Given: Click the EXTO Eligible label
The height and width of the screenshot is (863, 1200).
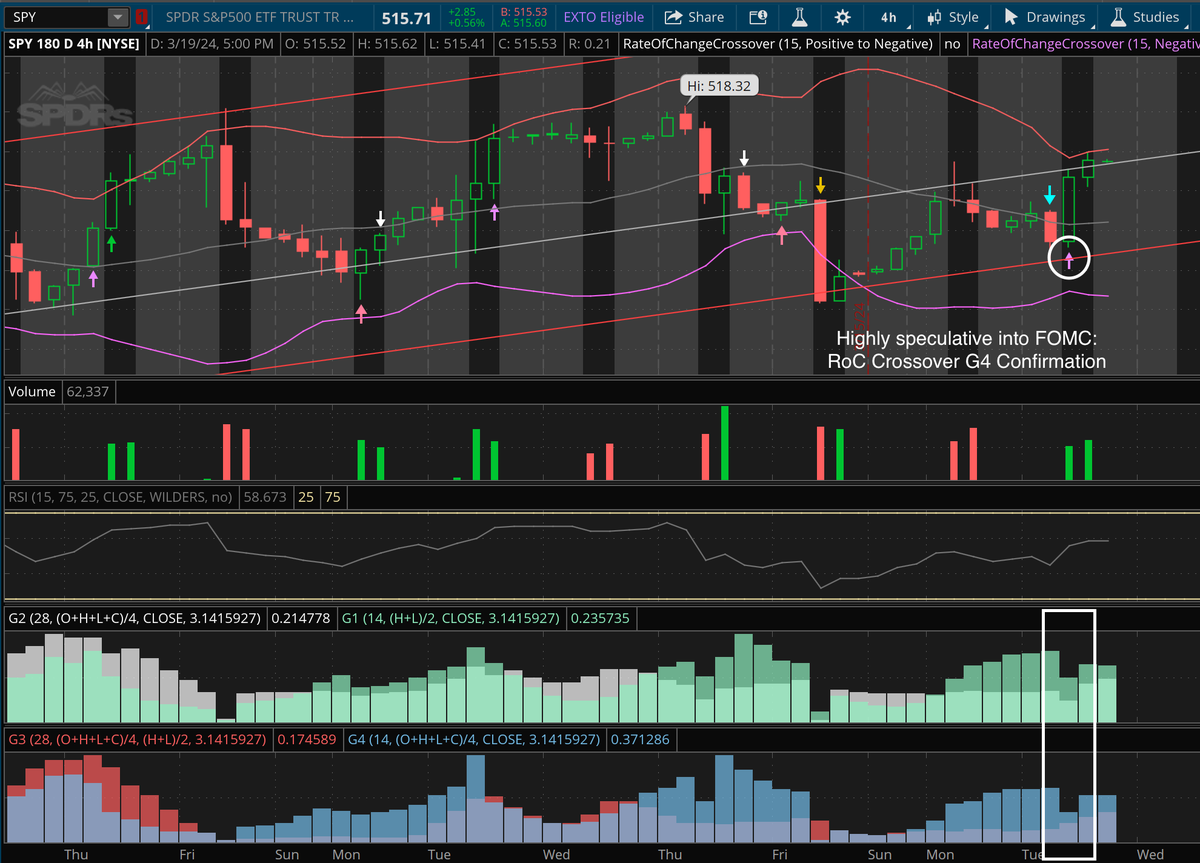Looking at the screenshot, I should pyautogui.click(x=603, y=17).
